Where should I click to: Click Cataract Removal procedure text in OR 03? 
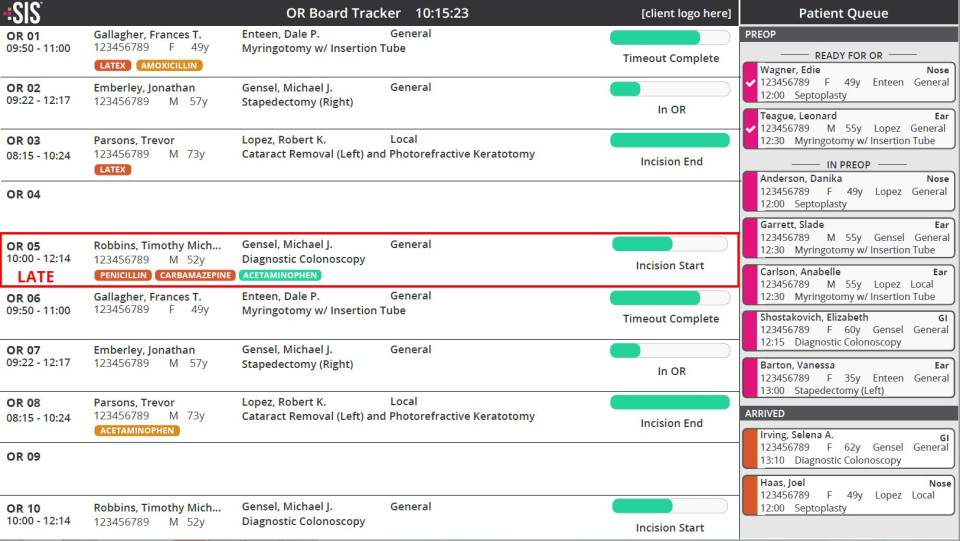(x=388, y=154)
